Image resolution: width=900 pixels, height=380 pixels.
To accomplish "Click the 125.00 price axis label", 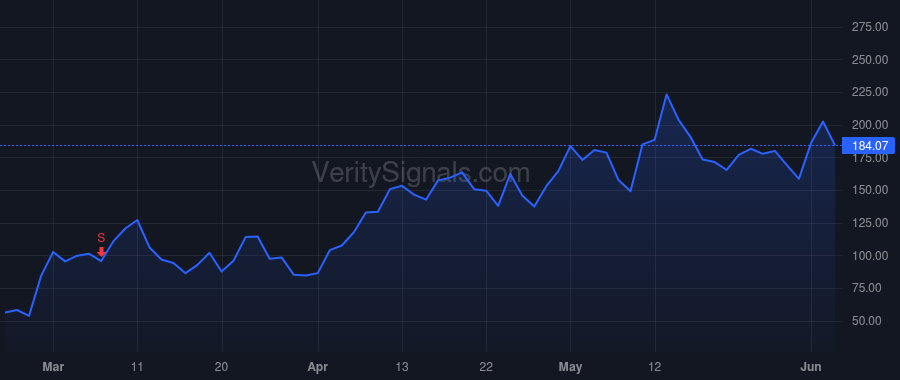I will [x=870, y=223].
